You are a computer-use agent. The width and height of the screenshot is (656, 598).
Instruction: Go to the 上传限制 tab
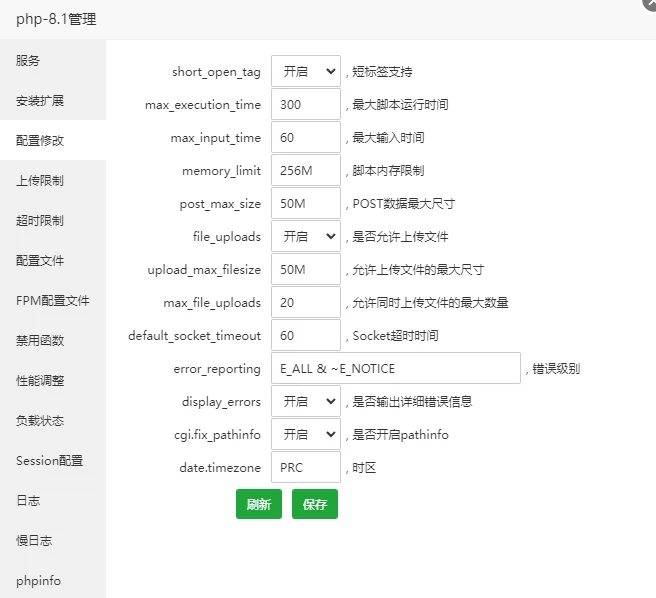pos(53,180)
